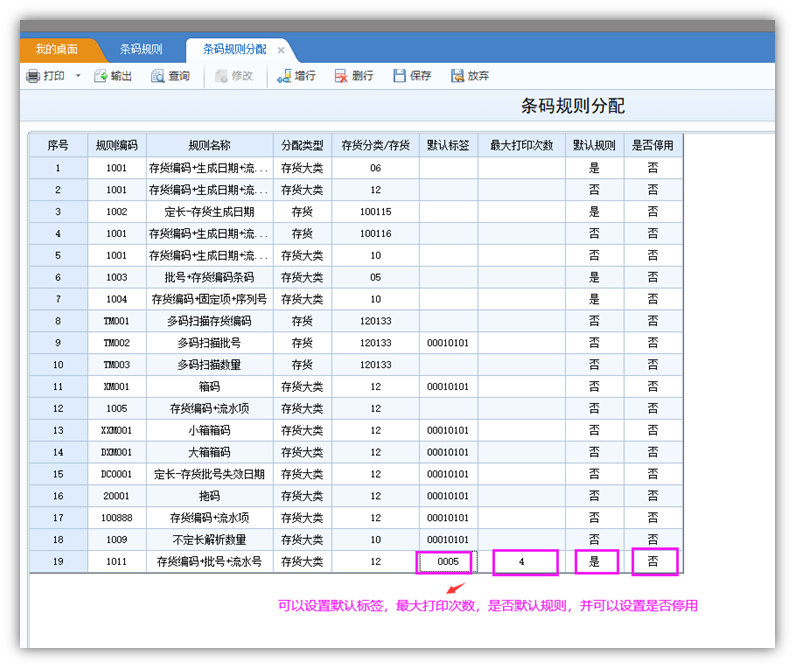Screen dimensions: 795x668
Task: Click rule code 1005
Action: [x=117, y=409]
